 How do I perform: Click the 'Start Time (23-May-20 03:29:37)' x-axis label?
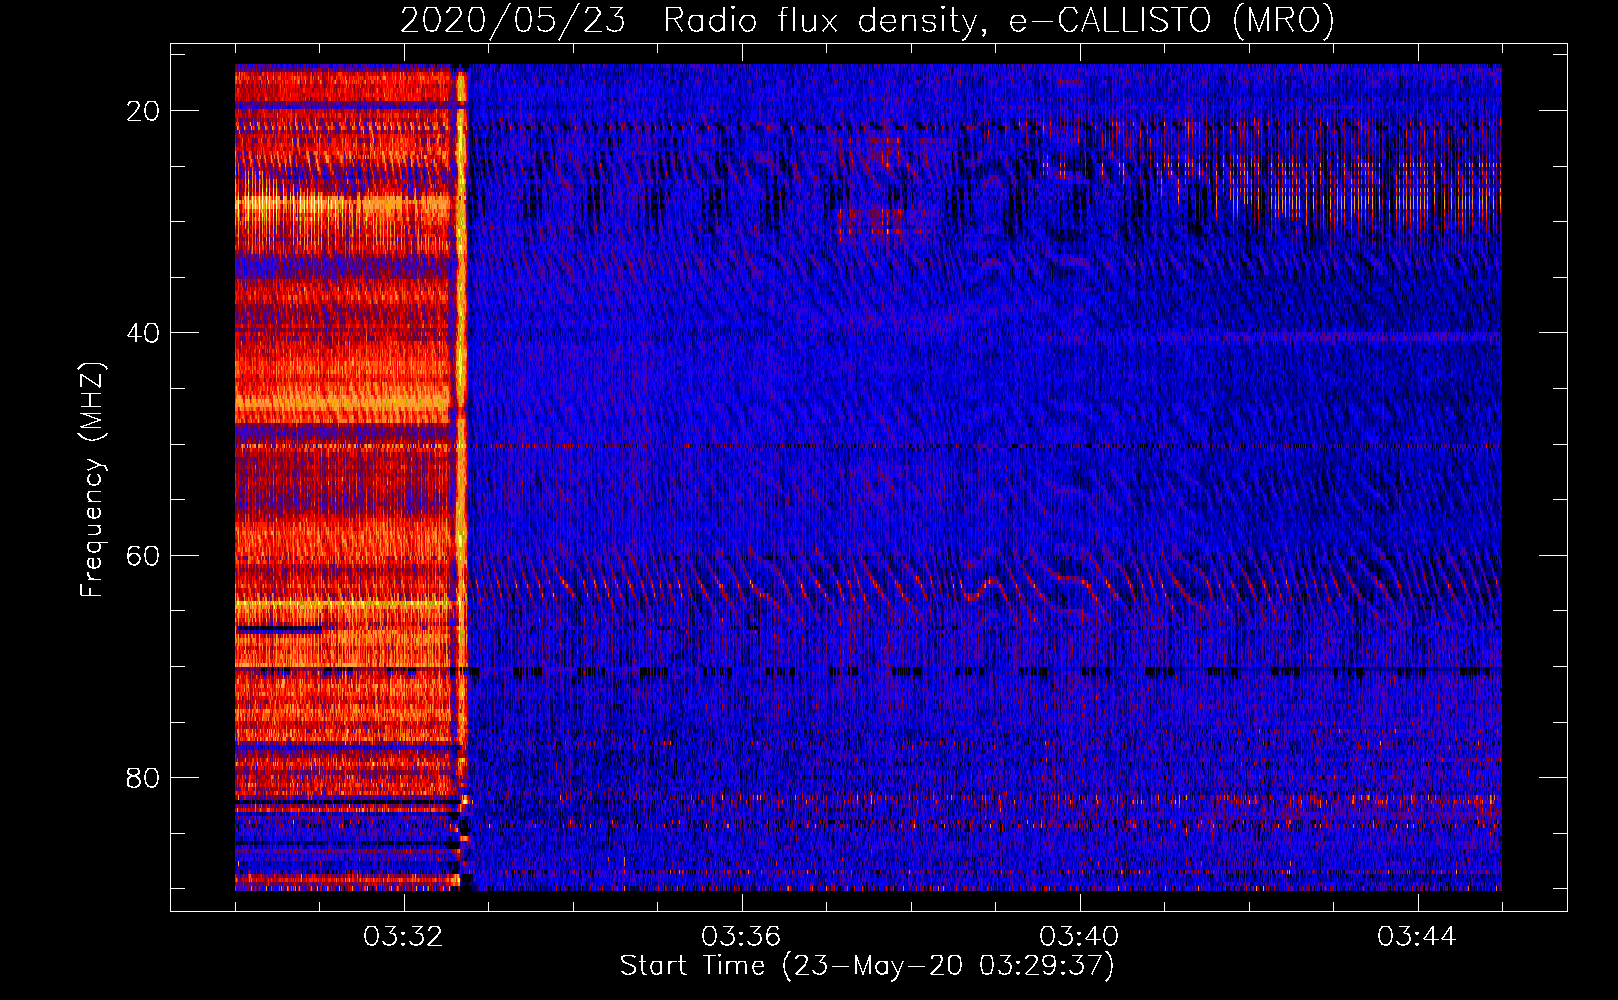coord(867,966)
